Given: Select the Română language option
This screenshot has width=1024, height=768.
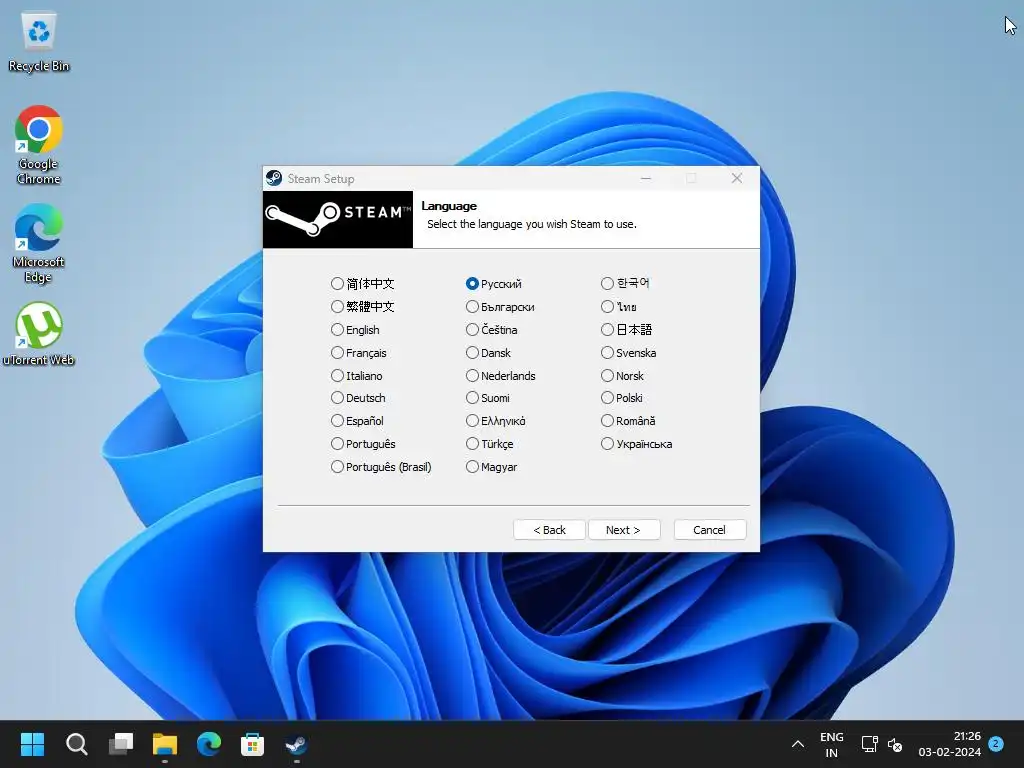Looking at the screenshot, I should click(628, 421).
